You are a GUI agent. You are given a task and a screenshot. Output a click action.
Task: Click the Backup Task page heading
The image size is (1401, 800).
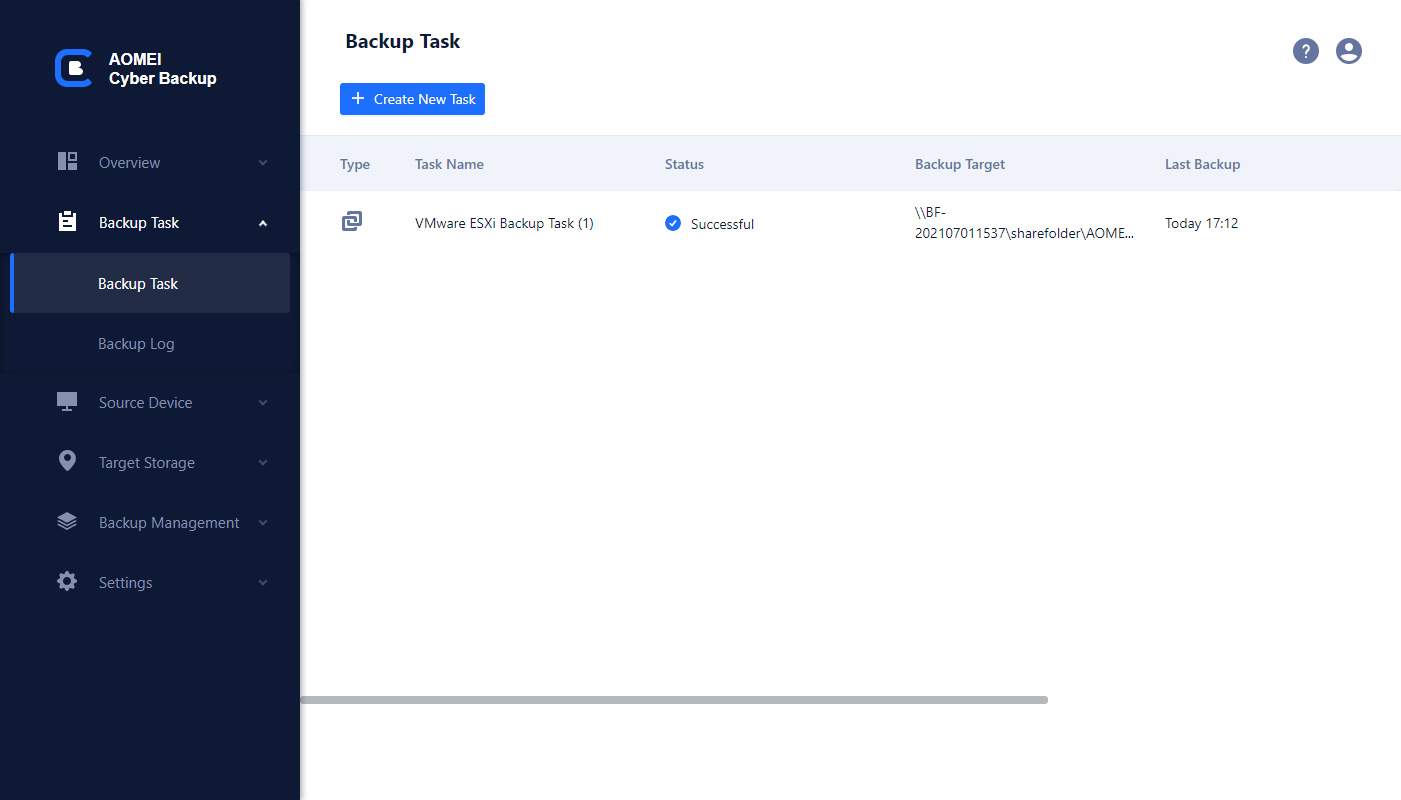403,41
